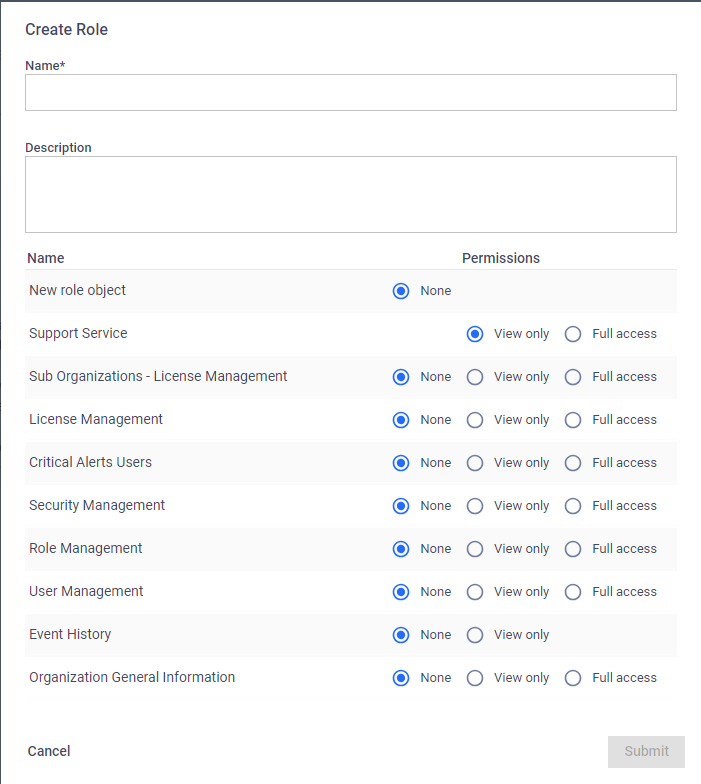Select None for New role object
Screen dimensions: 701x784
coord(400,291)
